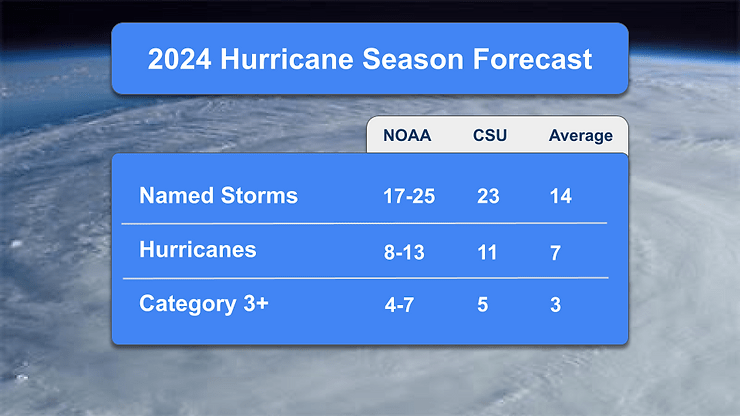The height and width of the screenshot is (416, 740).
Task: Pick CSU Category 3+ value 5
Action: click(482, 305)
